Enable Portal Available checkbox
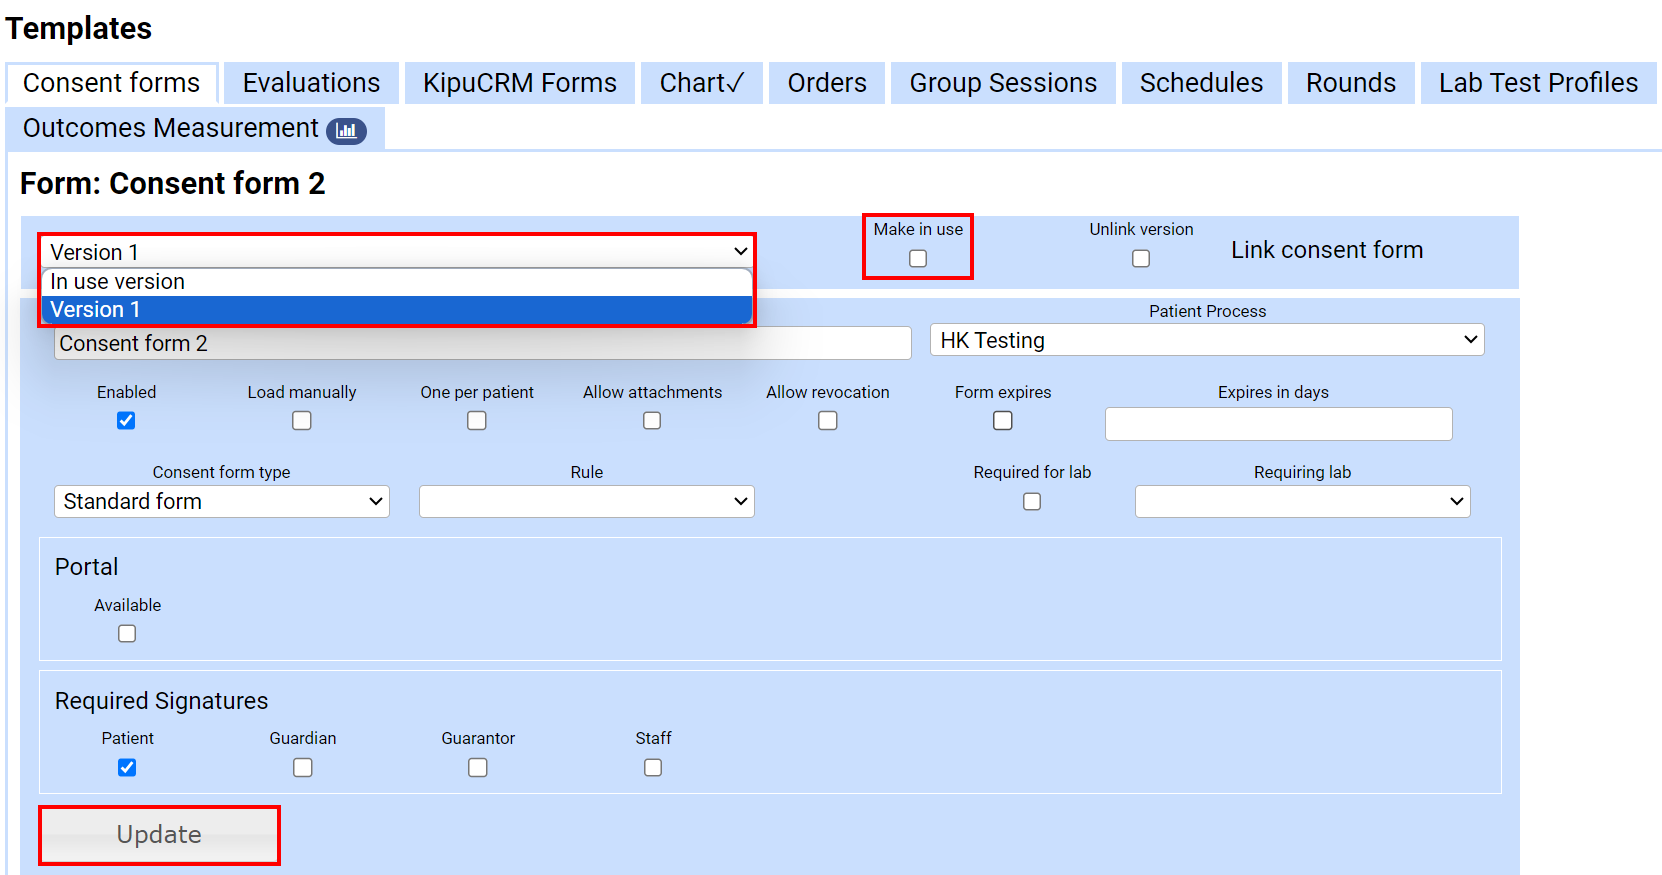 (x=127, y=634)
